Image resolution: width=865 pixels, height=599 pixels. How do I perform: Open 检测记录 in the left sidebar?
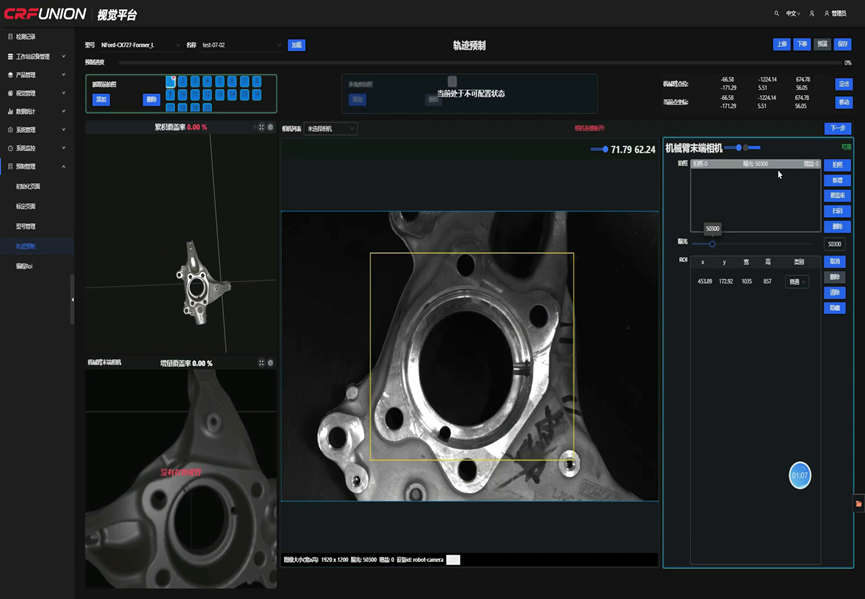click(x=26, y=37)
